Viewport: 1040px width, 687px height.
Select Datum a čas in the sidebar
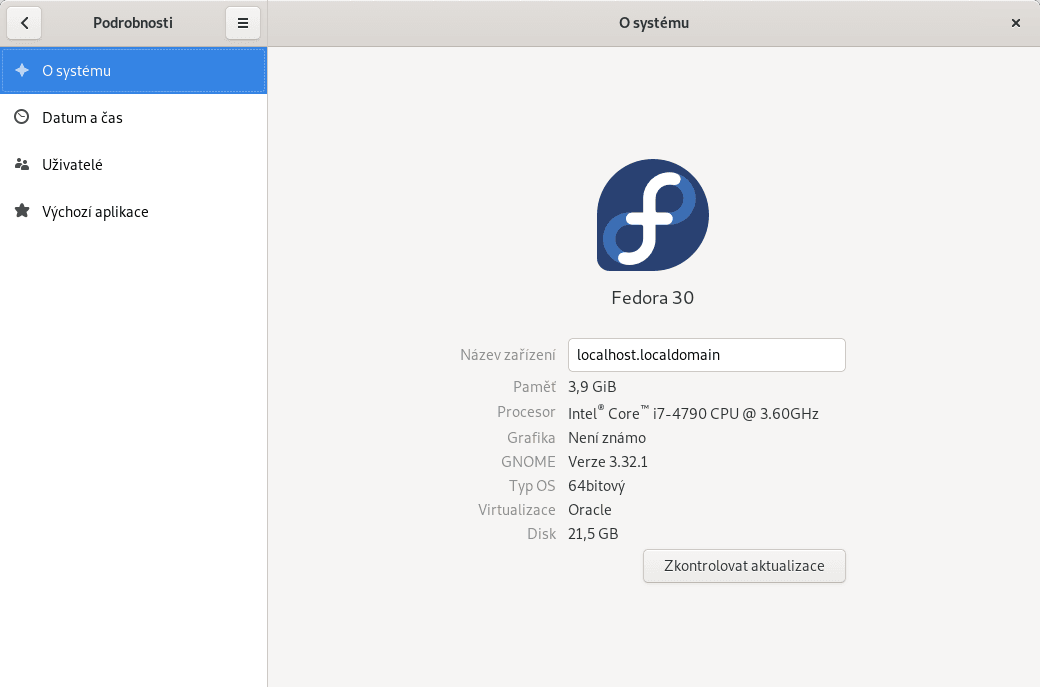click(x=81, y=117)
